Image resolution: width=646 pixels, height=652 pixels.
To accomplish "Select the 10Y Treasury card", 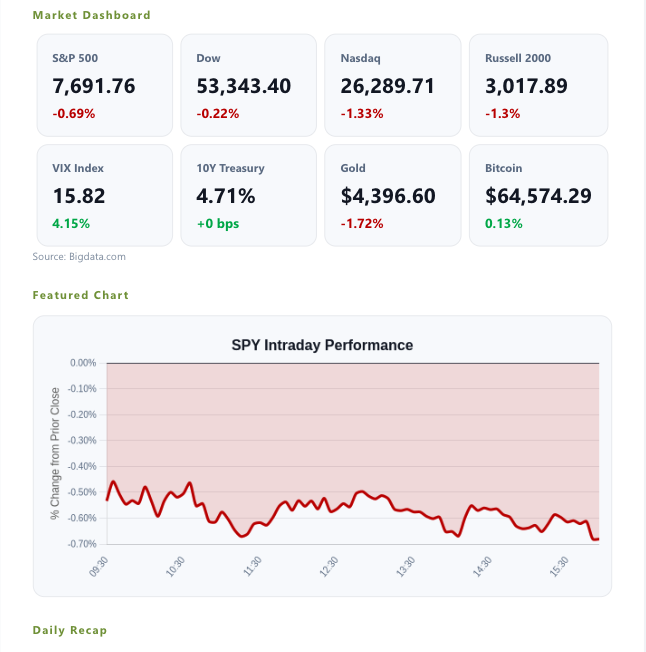I will pos(249,195).
